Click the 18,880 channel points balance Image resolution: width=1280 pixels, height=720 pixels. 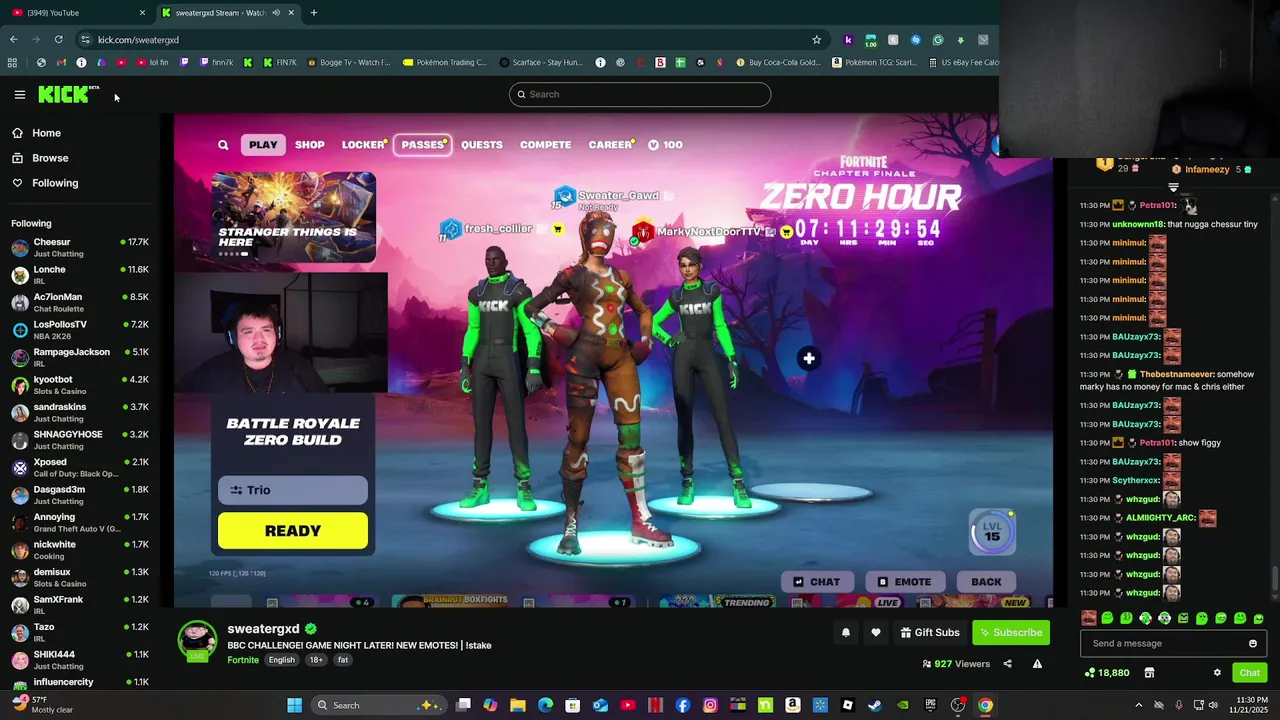click(1107, 673)
